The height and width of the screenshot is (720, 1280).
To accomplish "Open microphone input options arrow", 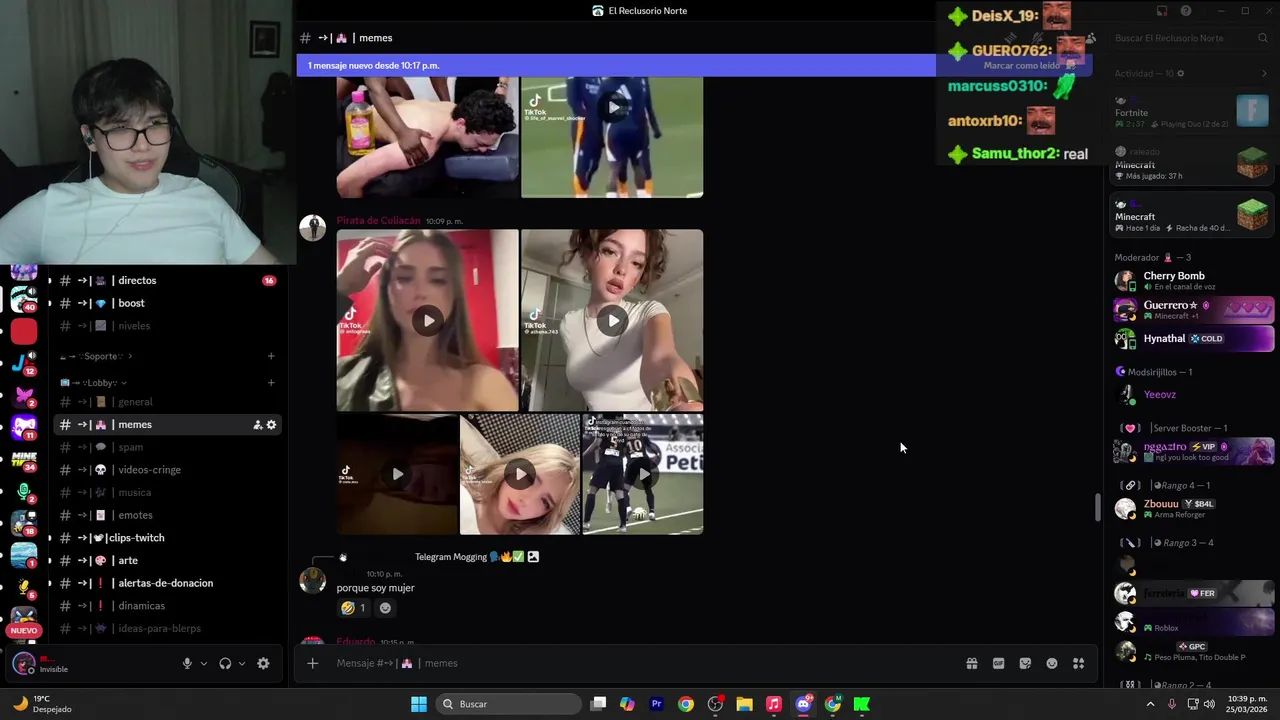I will pos(203,663).
